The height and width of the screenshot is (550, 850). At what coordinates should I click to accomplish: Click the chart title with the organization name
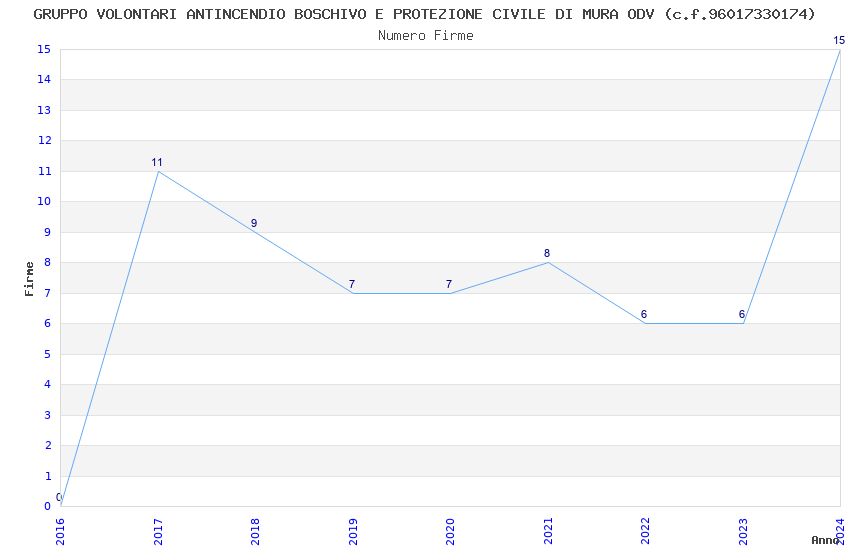point(424,14)
